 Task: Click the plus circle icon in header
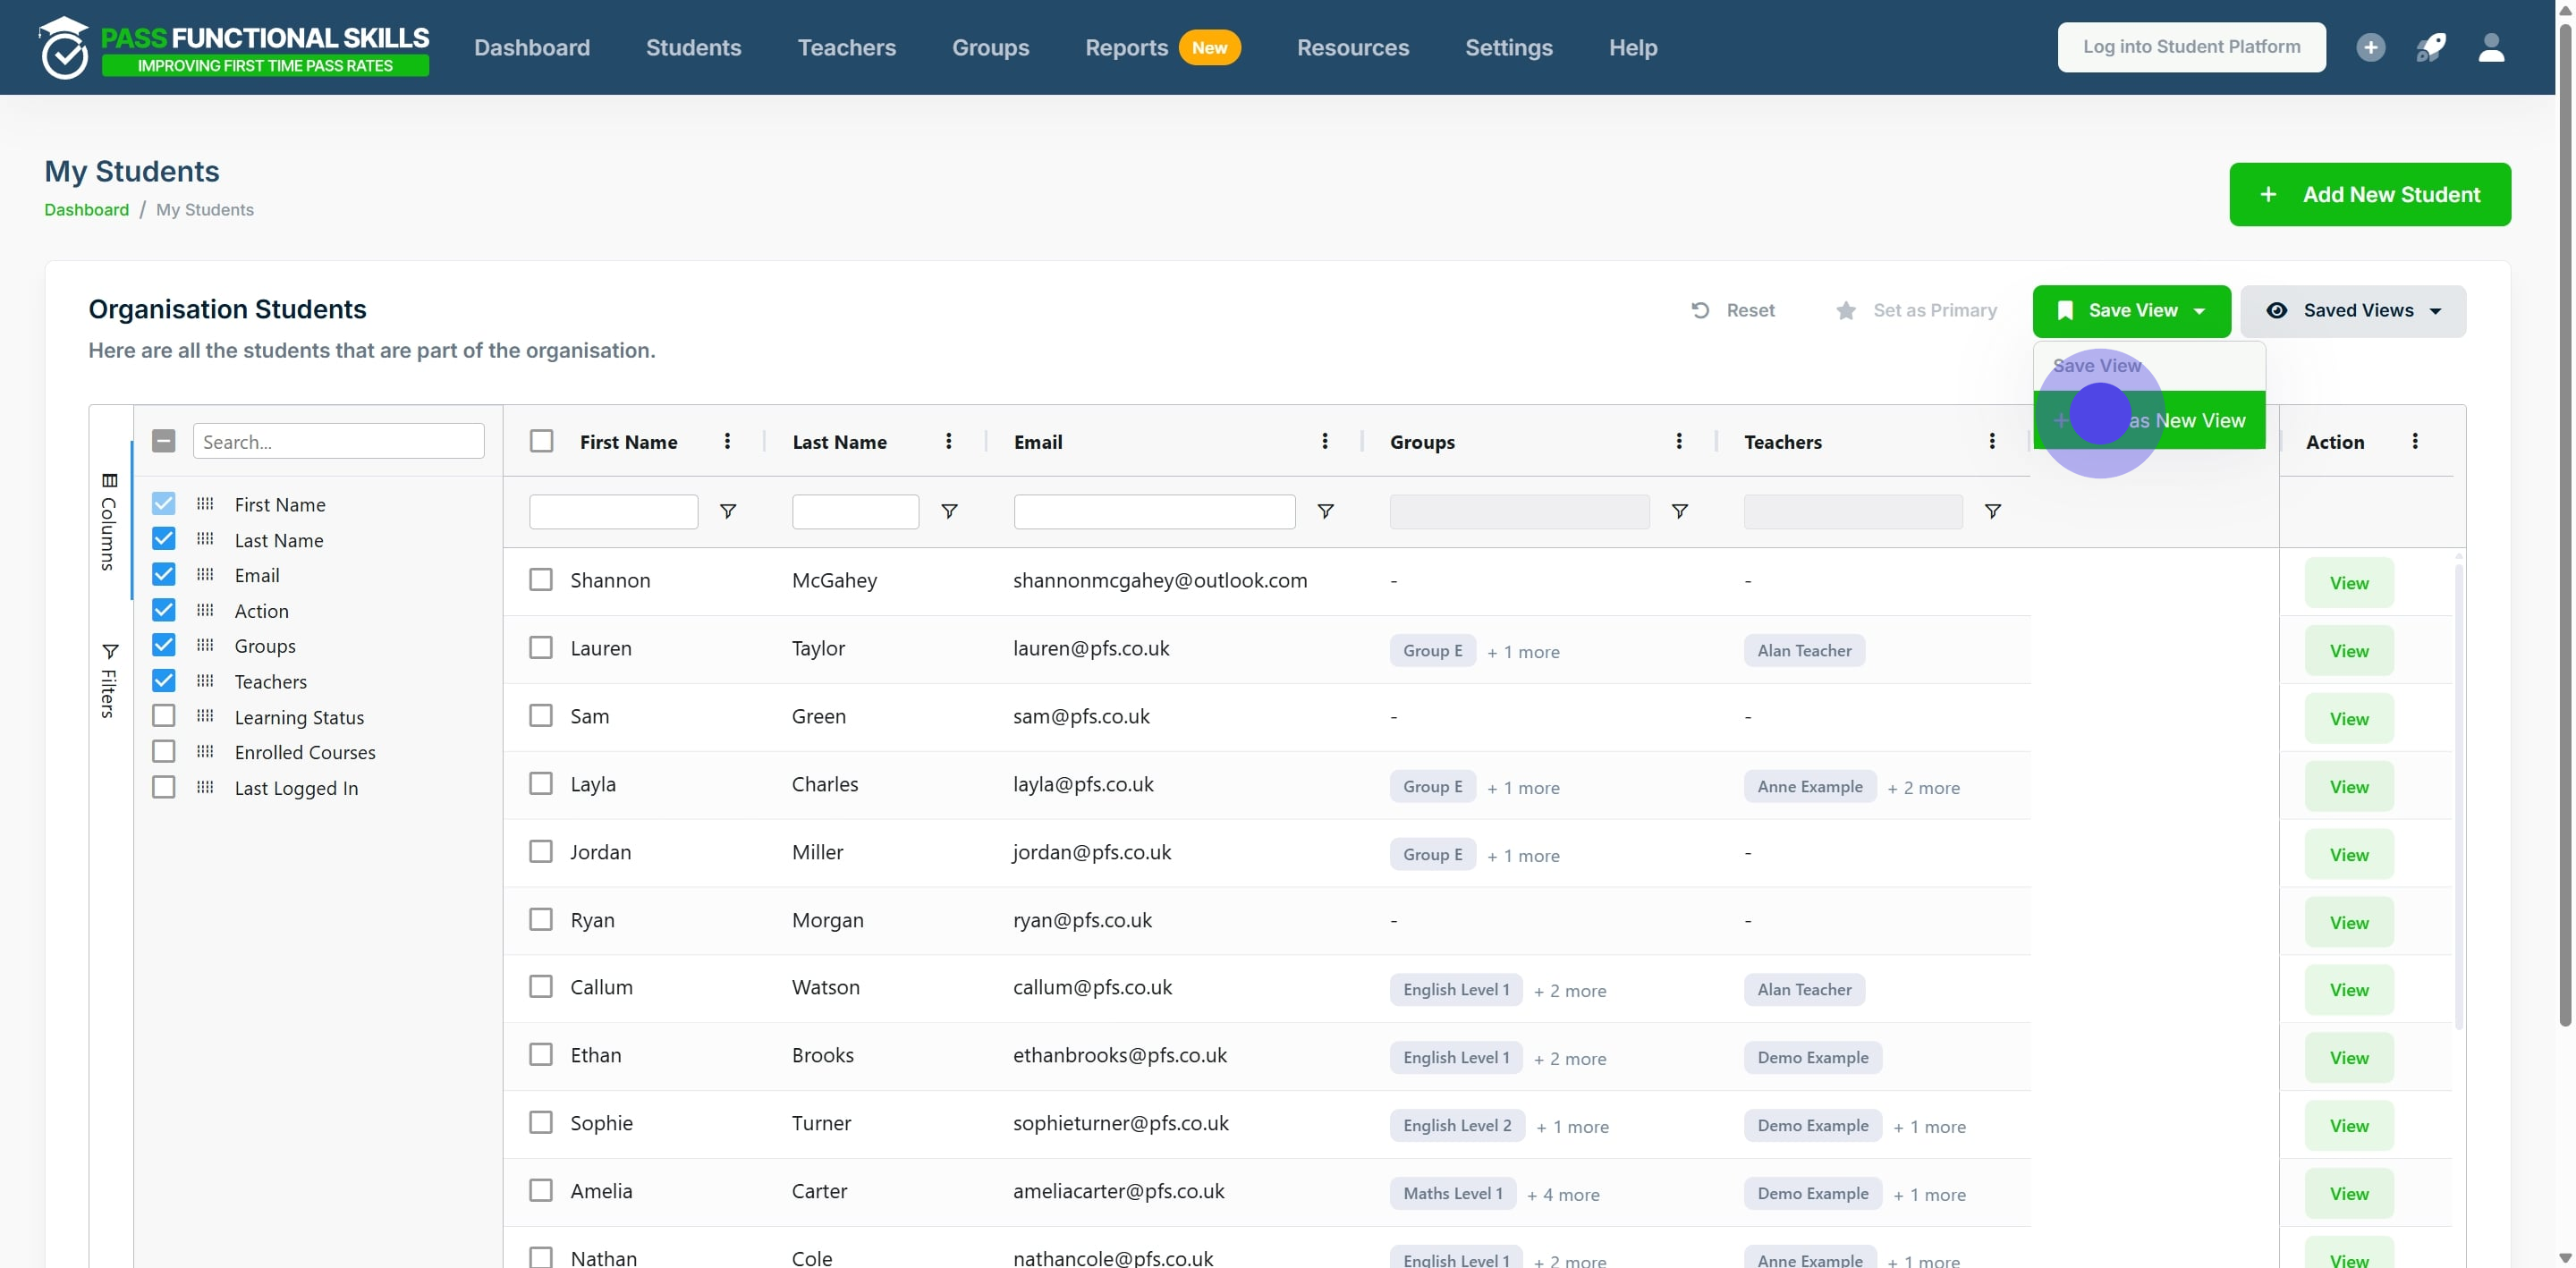coord(2370,47)
